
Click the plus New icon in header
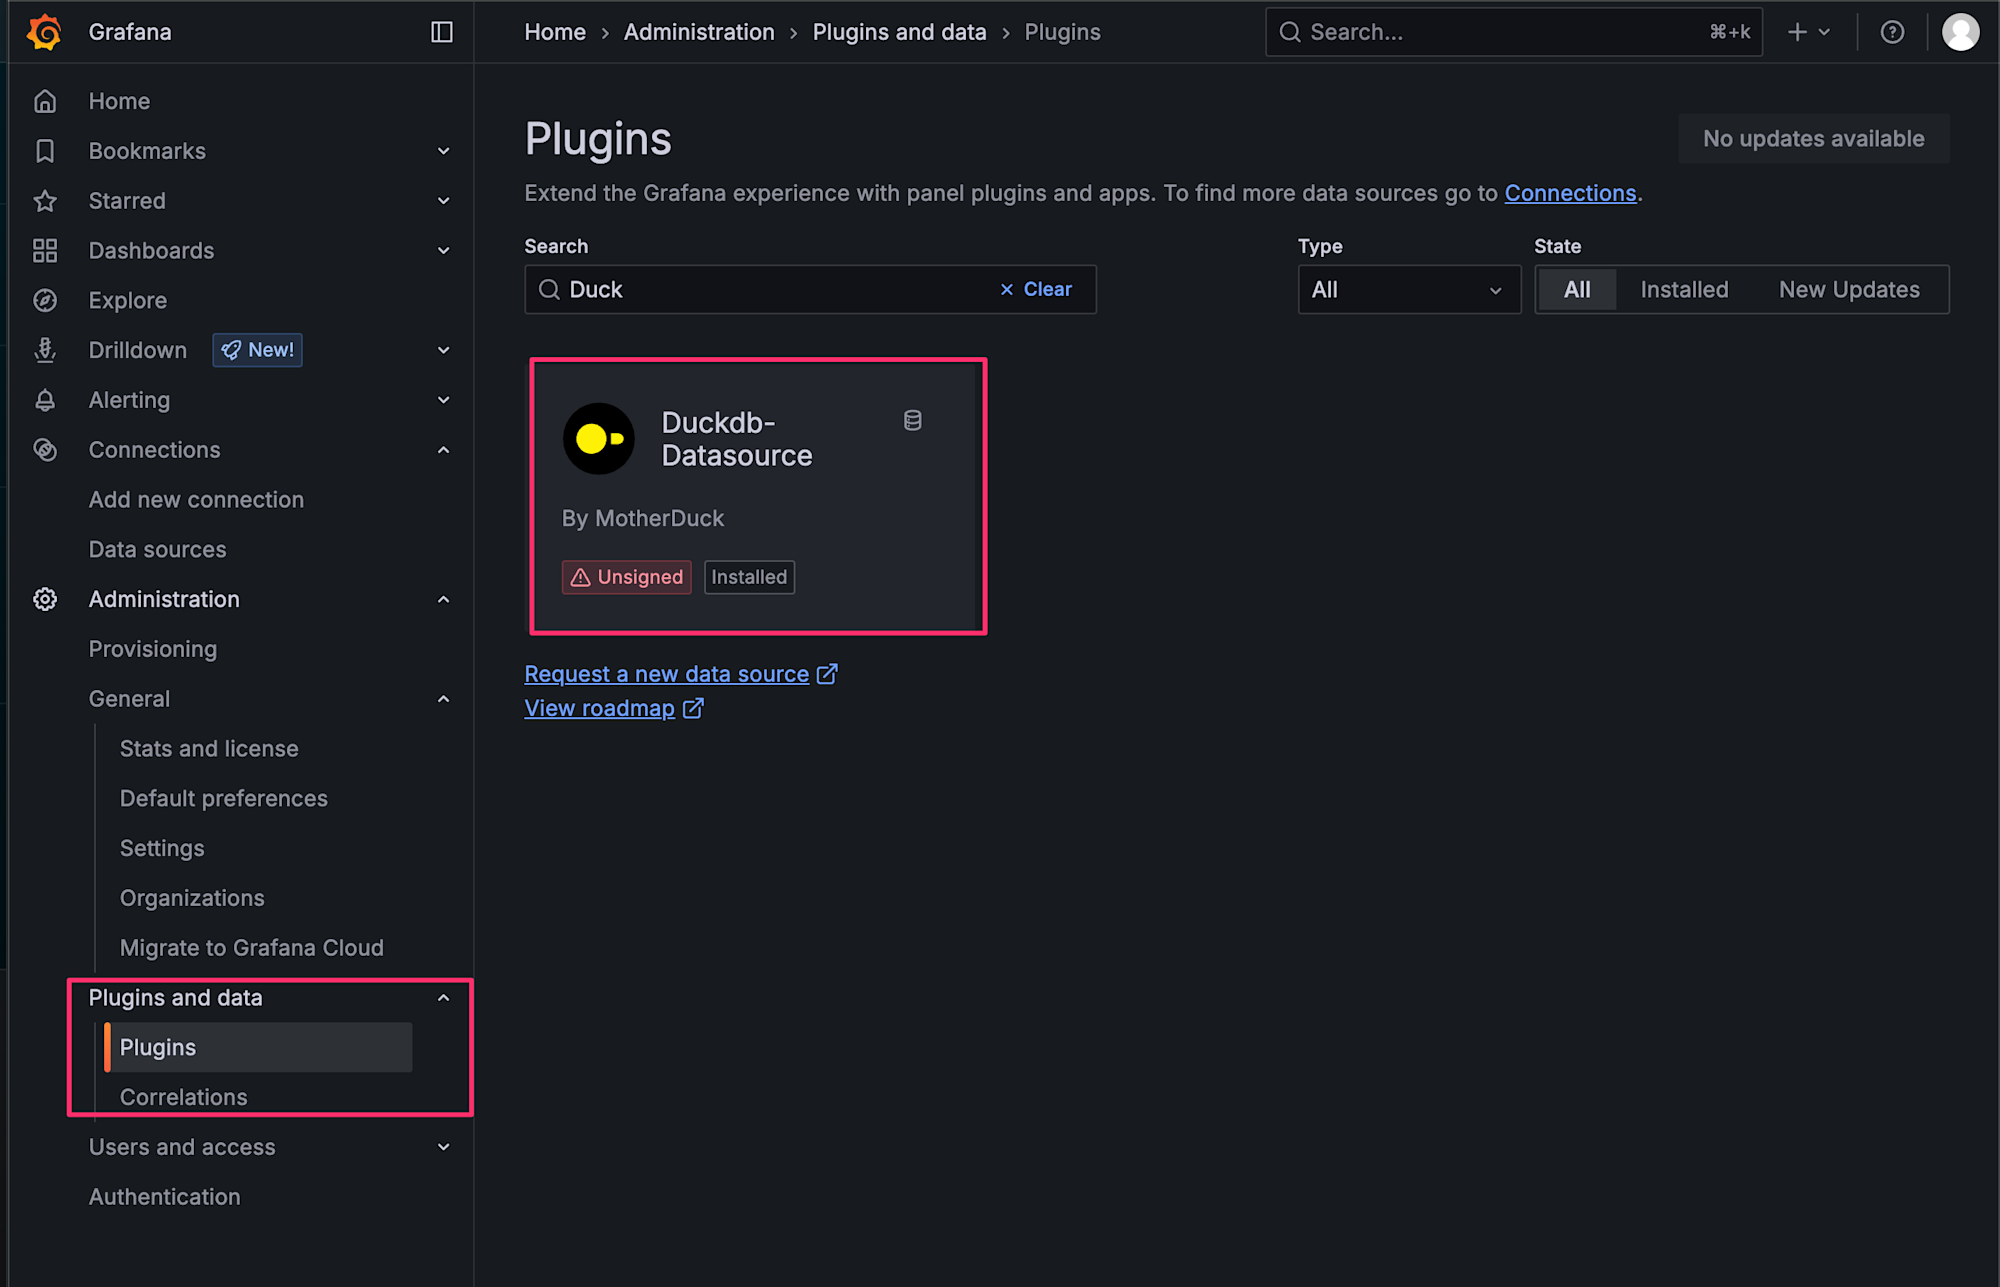1797,32
